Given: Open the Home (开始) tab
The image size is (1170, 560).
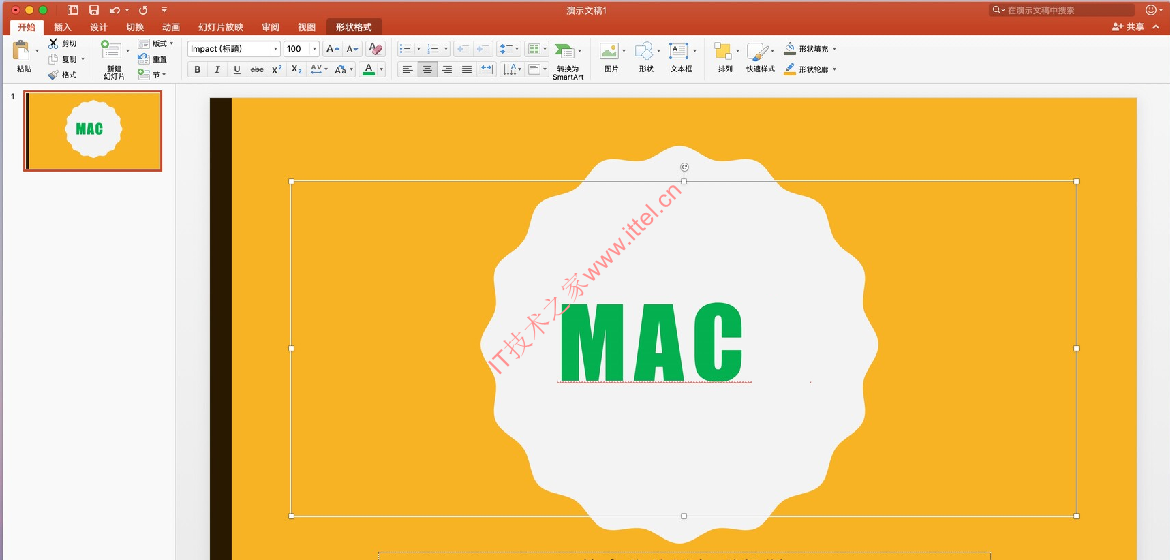Looking at the screenshot, I should pyautogui.click(x=26, y=27).
